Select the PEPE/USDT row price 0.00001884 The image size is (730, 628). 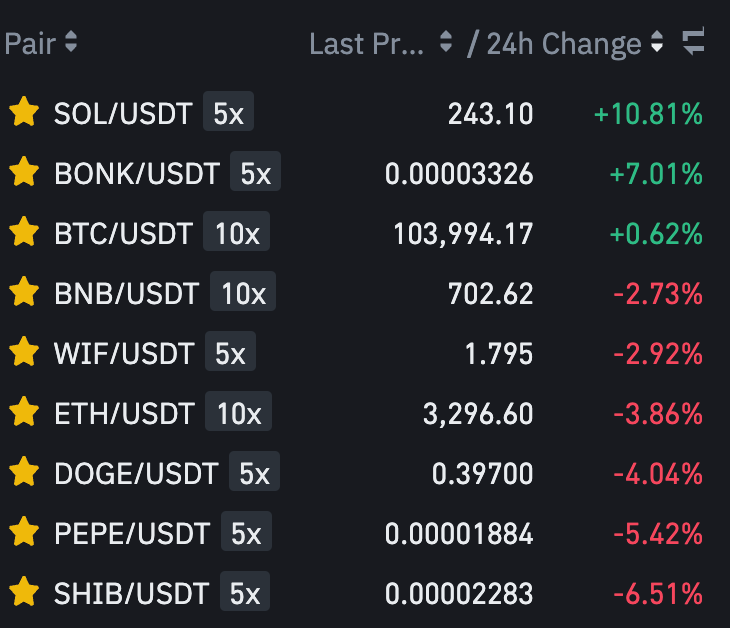point(459,533)
